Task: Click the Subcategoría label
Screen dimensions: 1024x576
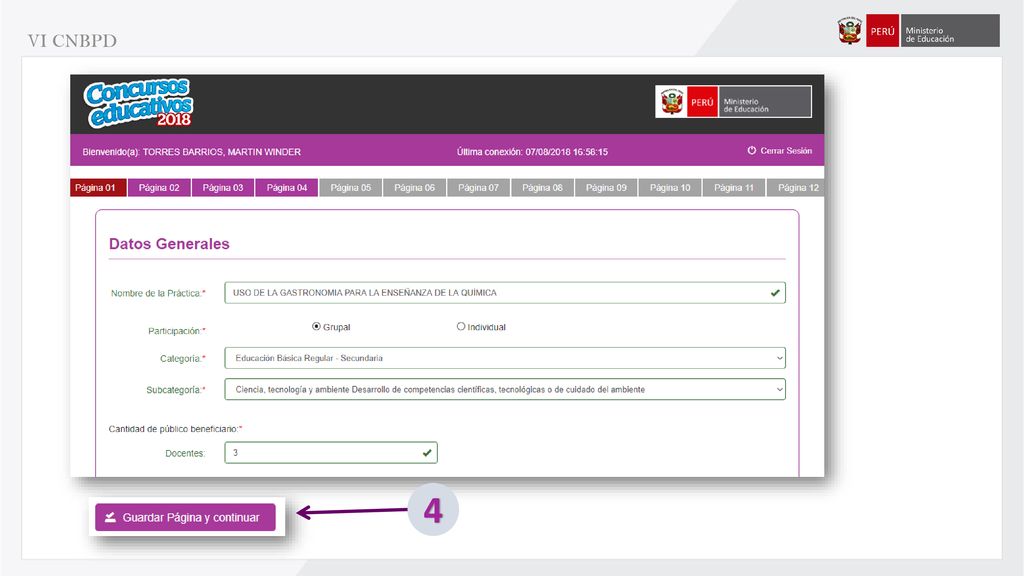Action: pyautogui.click(x=176, y=390)
